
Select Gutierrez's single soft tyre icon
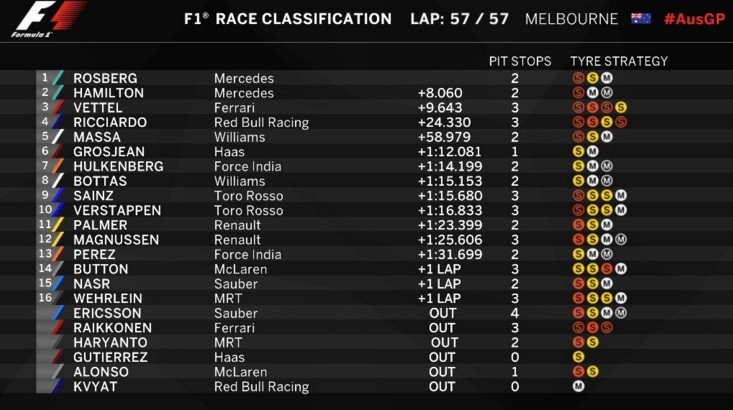(x=578, y=356)
